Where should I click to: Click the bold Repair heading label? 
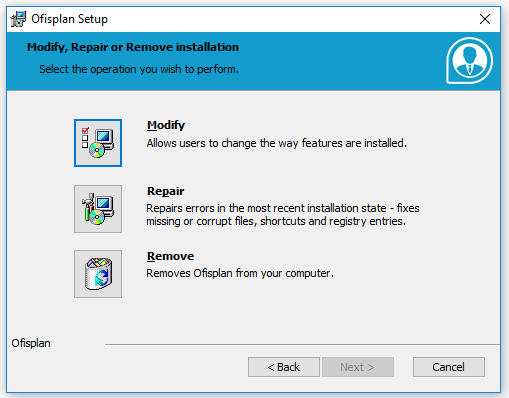pyautogui.click(x=165, y=191)
